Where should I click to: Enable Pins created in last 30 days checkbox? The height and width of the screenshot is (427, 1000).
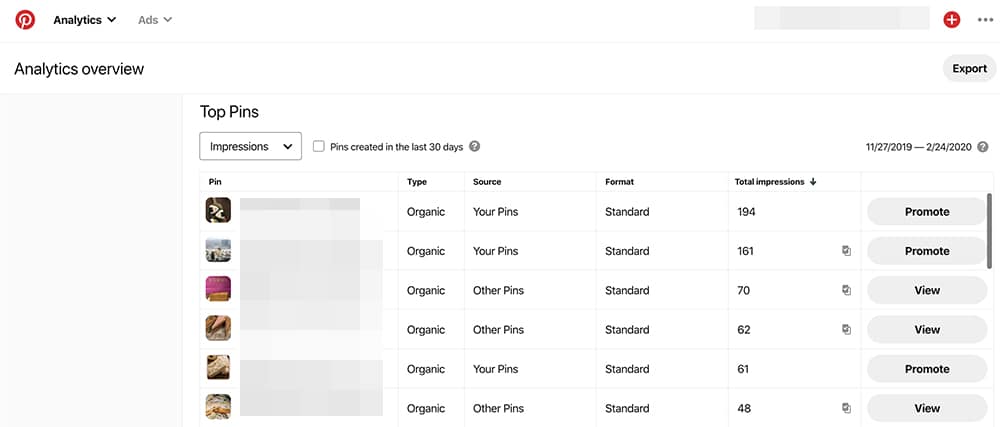point(319,146)
